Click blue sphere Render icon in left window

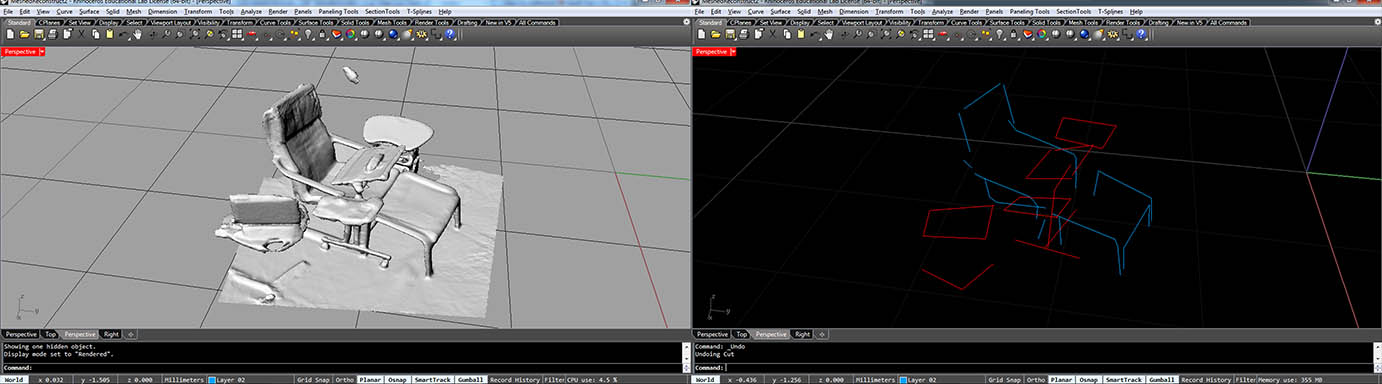[x=393, y=34]
